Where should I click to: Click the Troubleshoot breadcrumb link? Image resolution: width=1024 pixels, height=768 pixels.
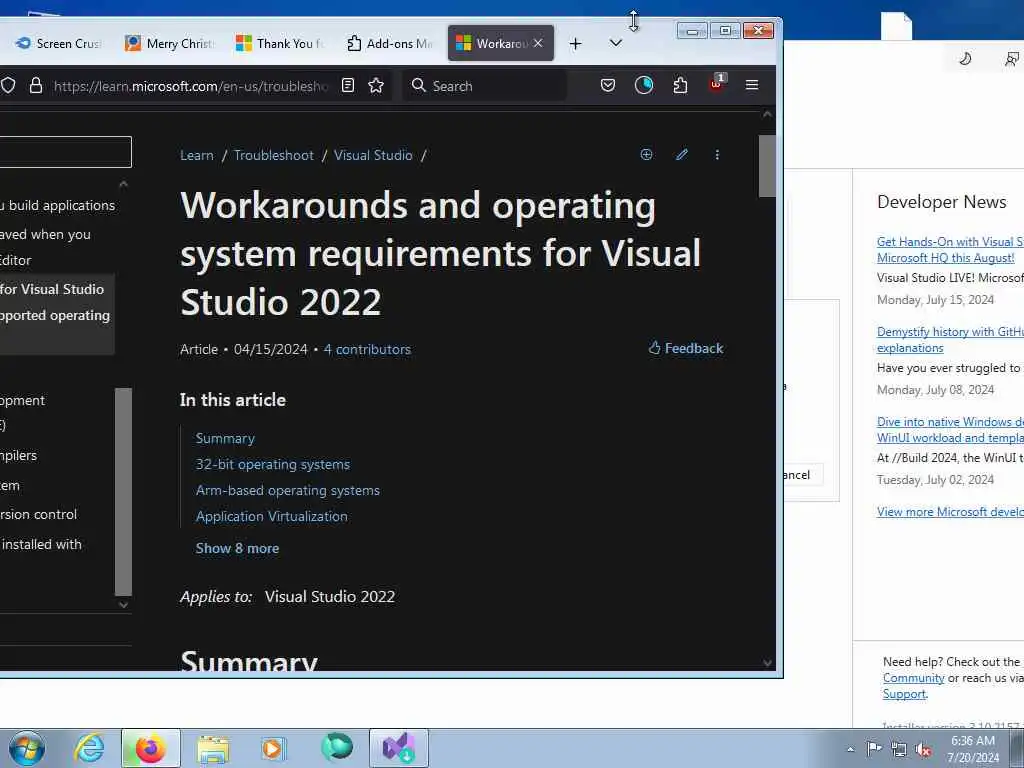point(274,155)
